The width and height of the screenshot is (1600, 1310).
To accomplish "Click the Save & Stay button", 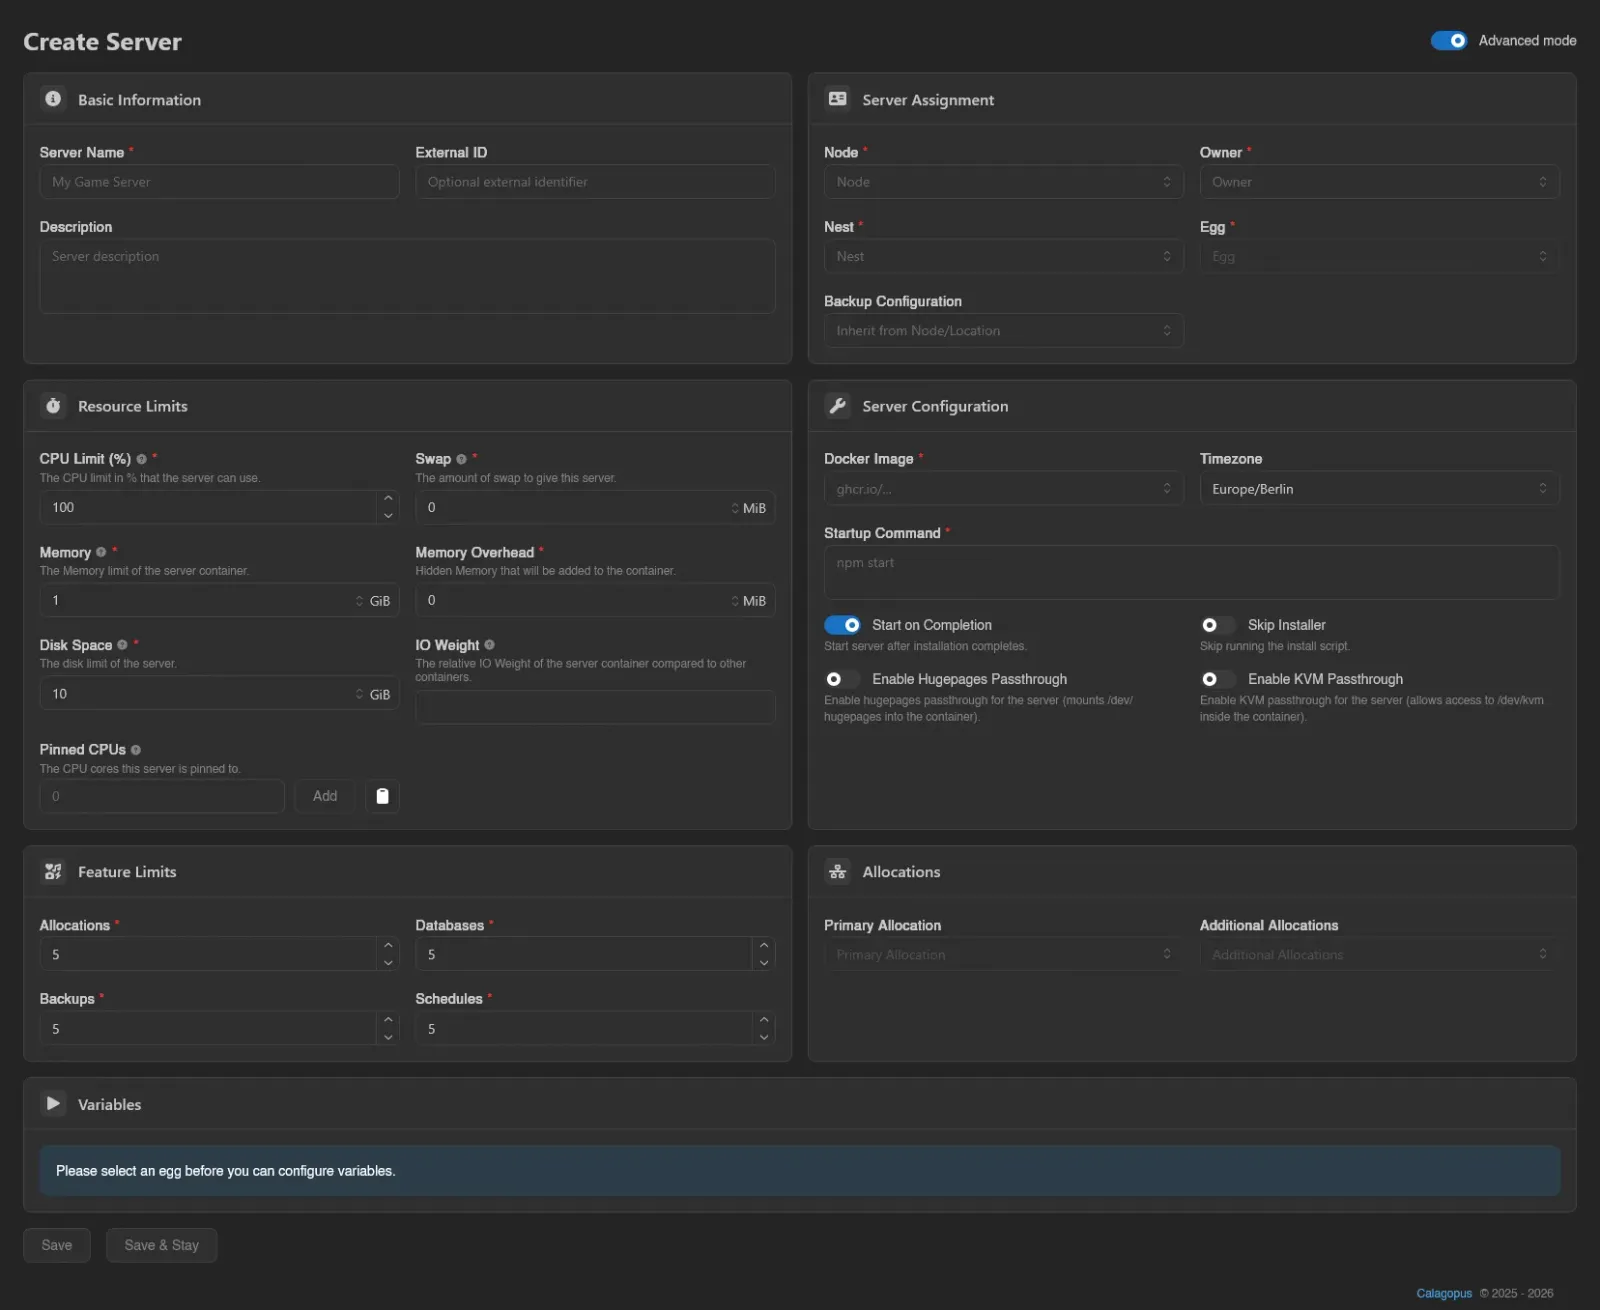I will [161, 1245].
